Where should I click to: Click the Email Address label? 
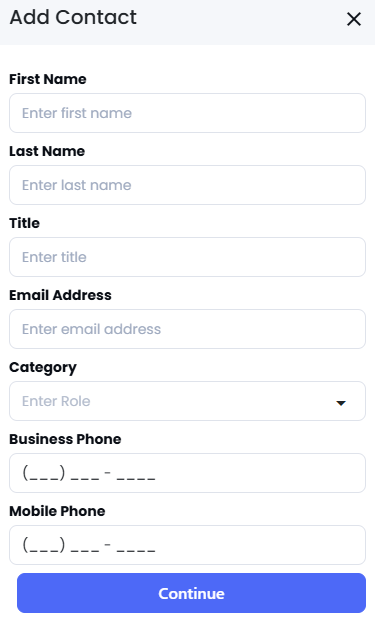pos(60,295)
